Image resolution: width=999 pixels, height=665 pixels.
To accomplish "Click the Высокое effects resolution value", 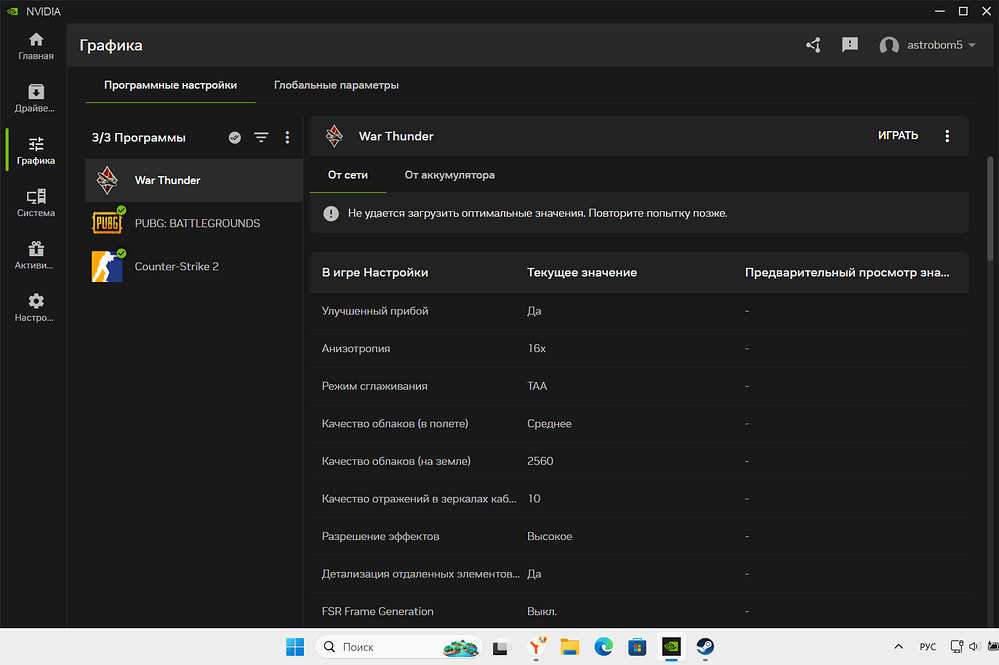I will [x=549, y=536].
